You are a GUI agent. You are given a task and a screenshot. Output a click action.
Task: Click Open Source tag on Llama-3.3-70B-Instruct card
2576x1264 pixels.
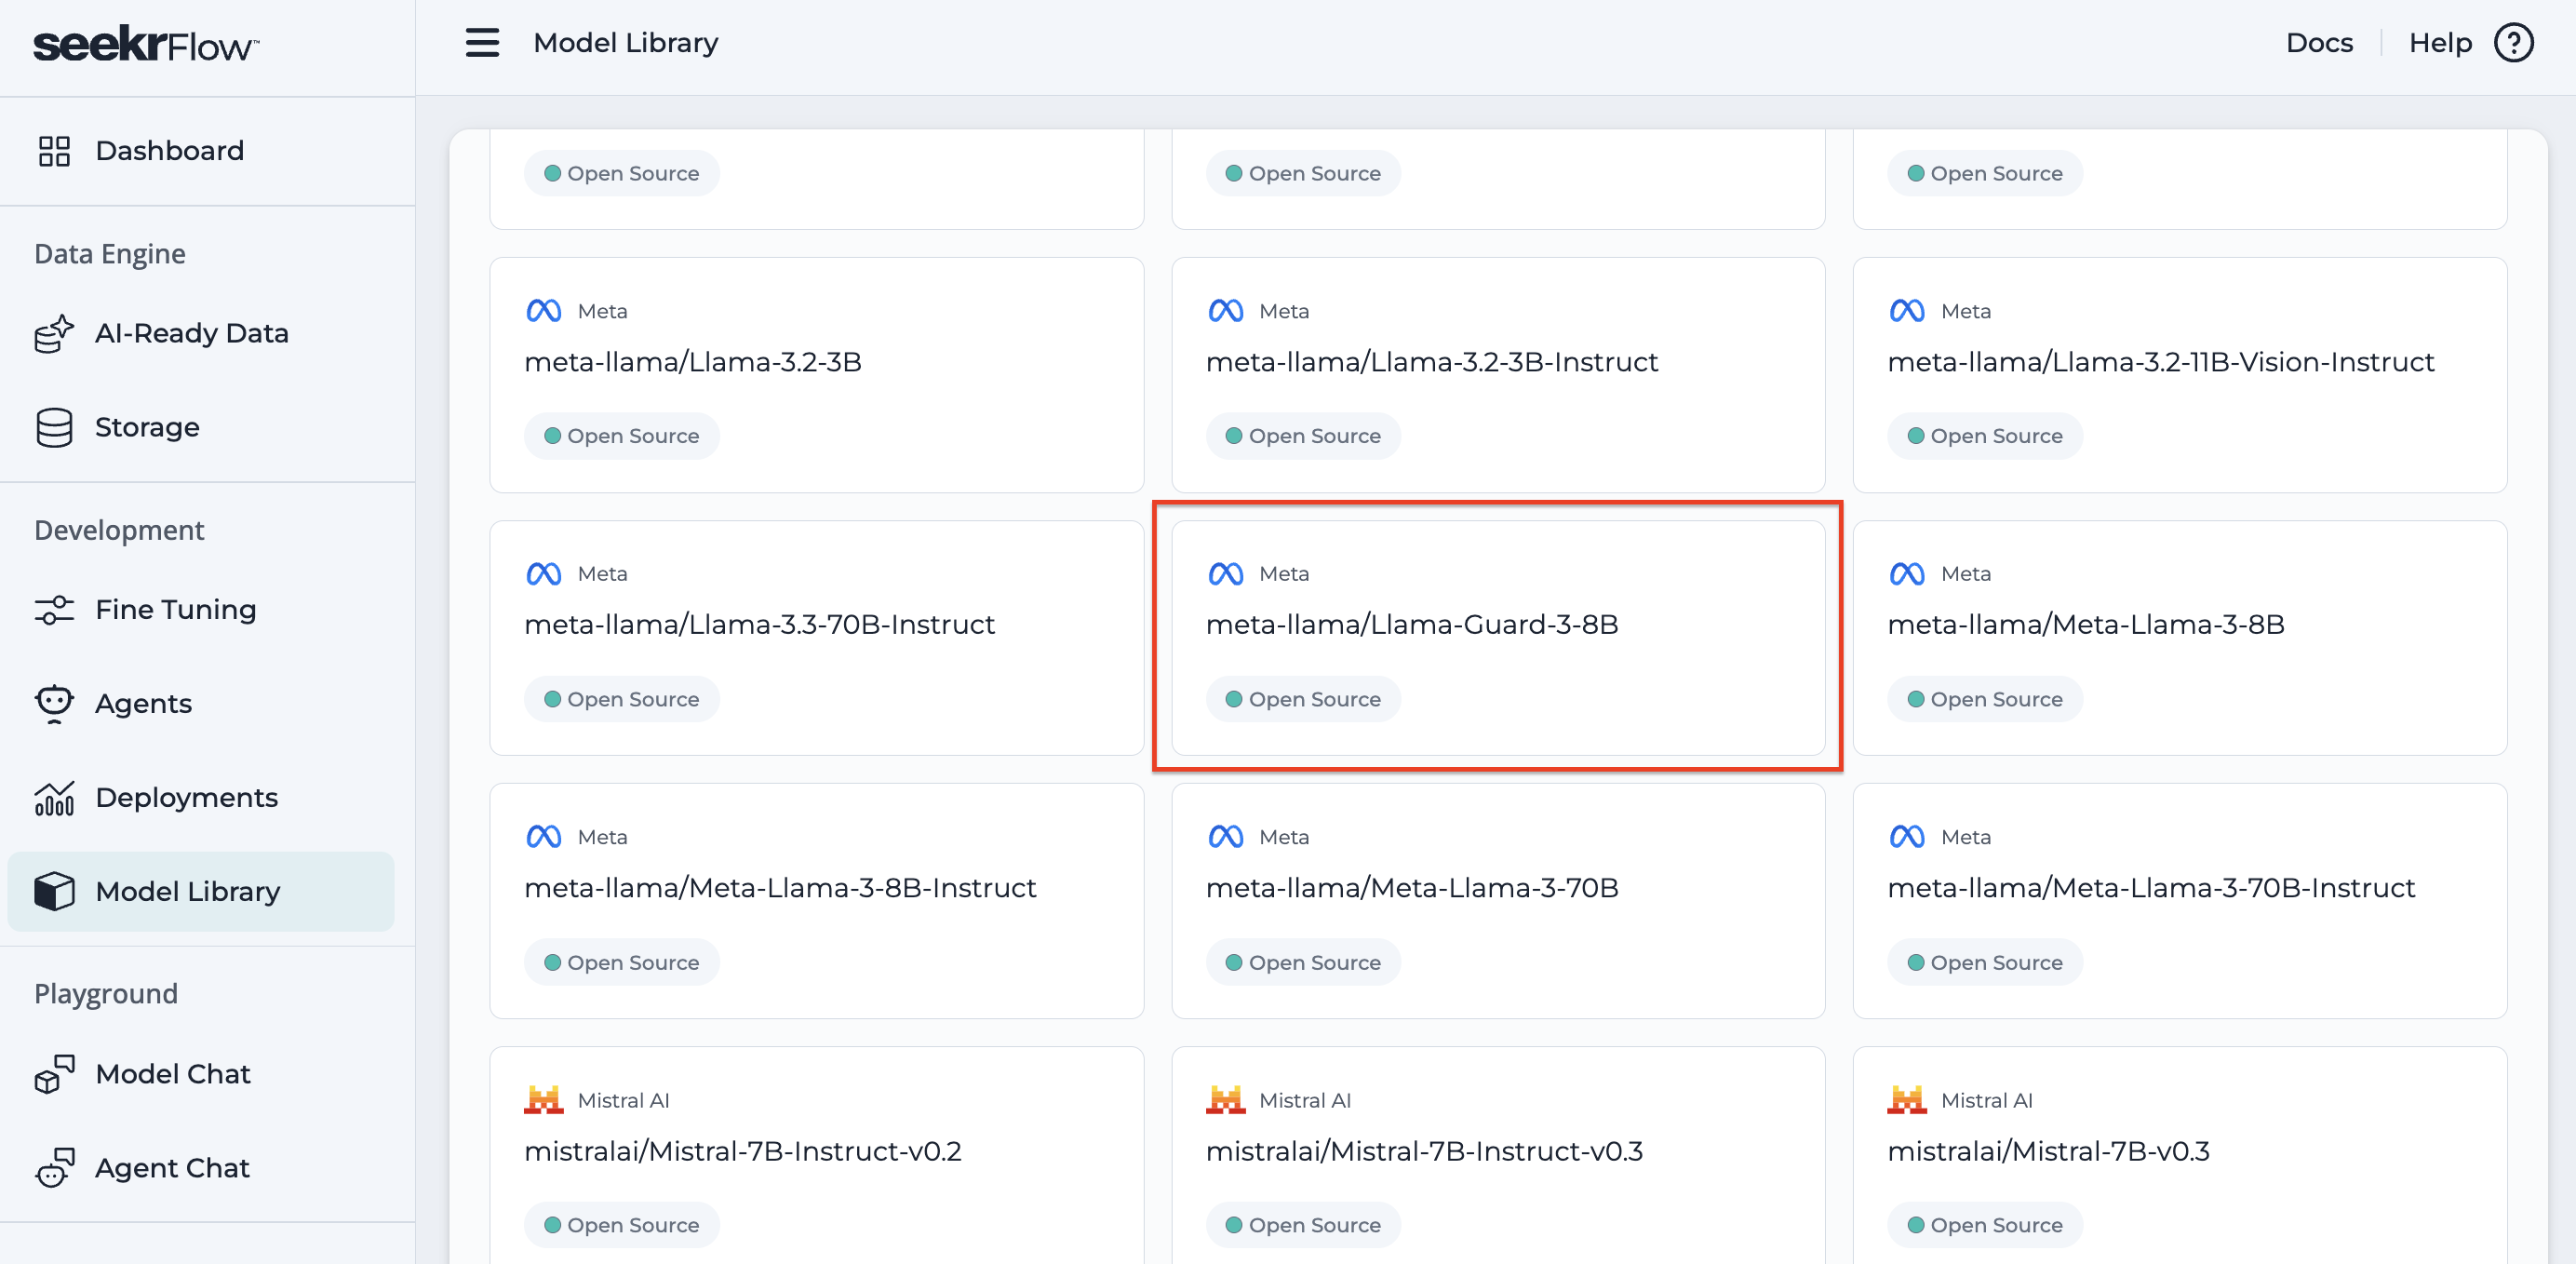[x=622, y=699]
